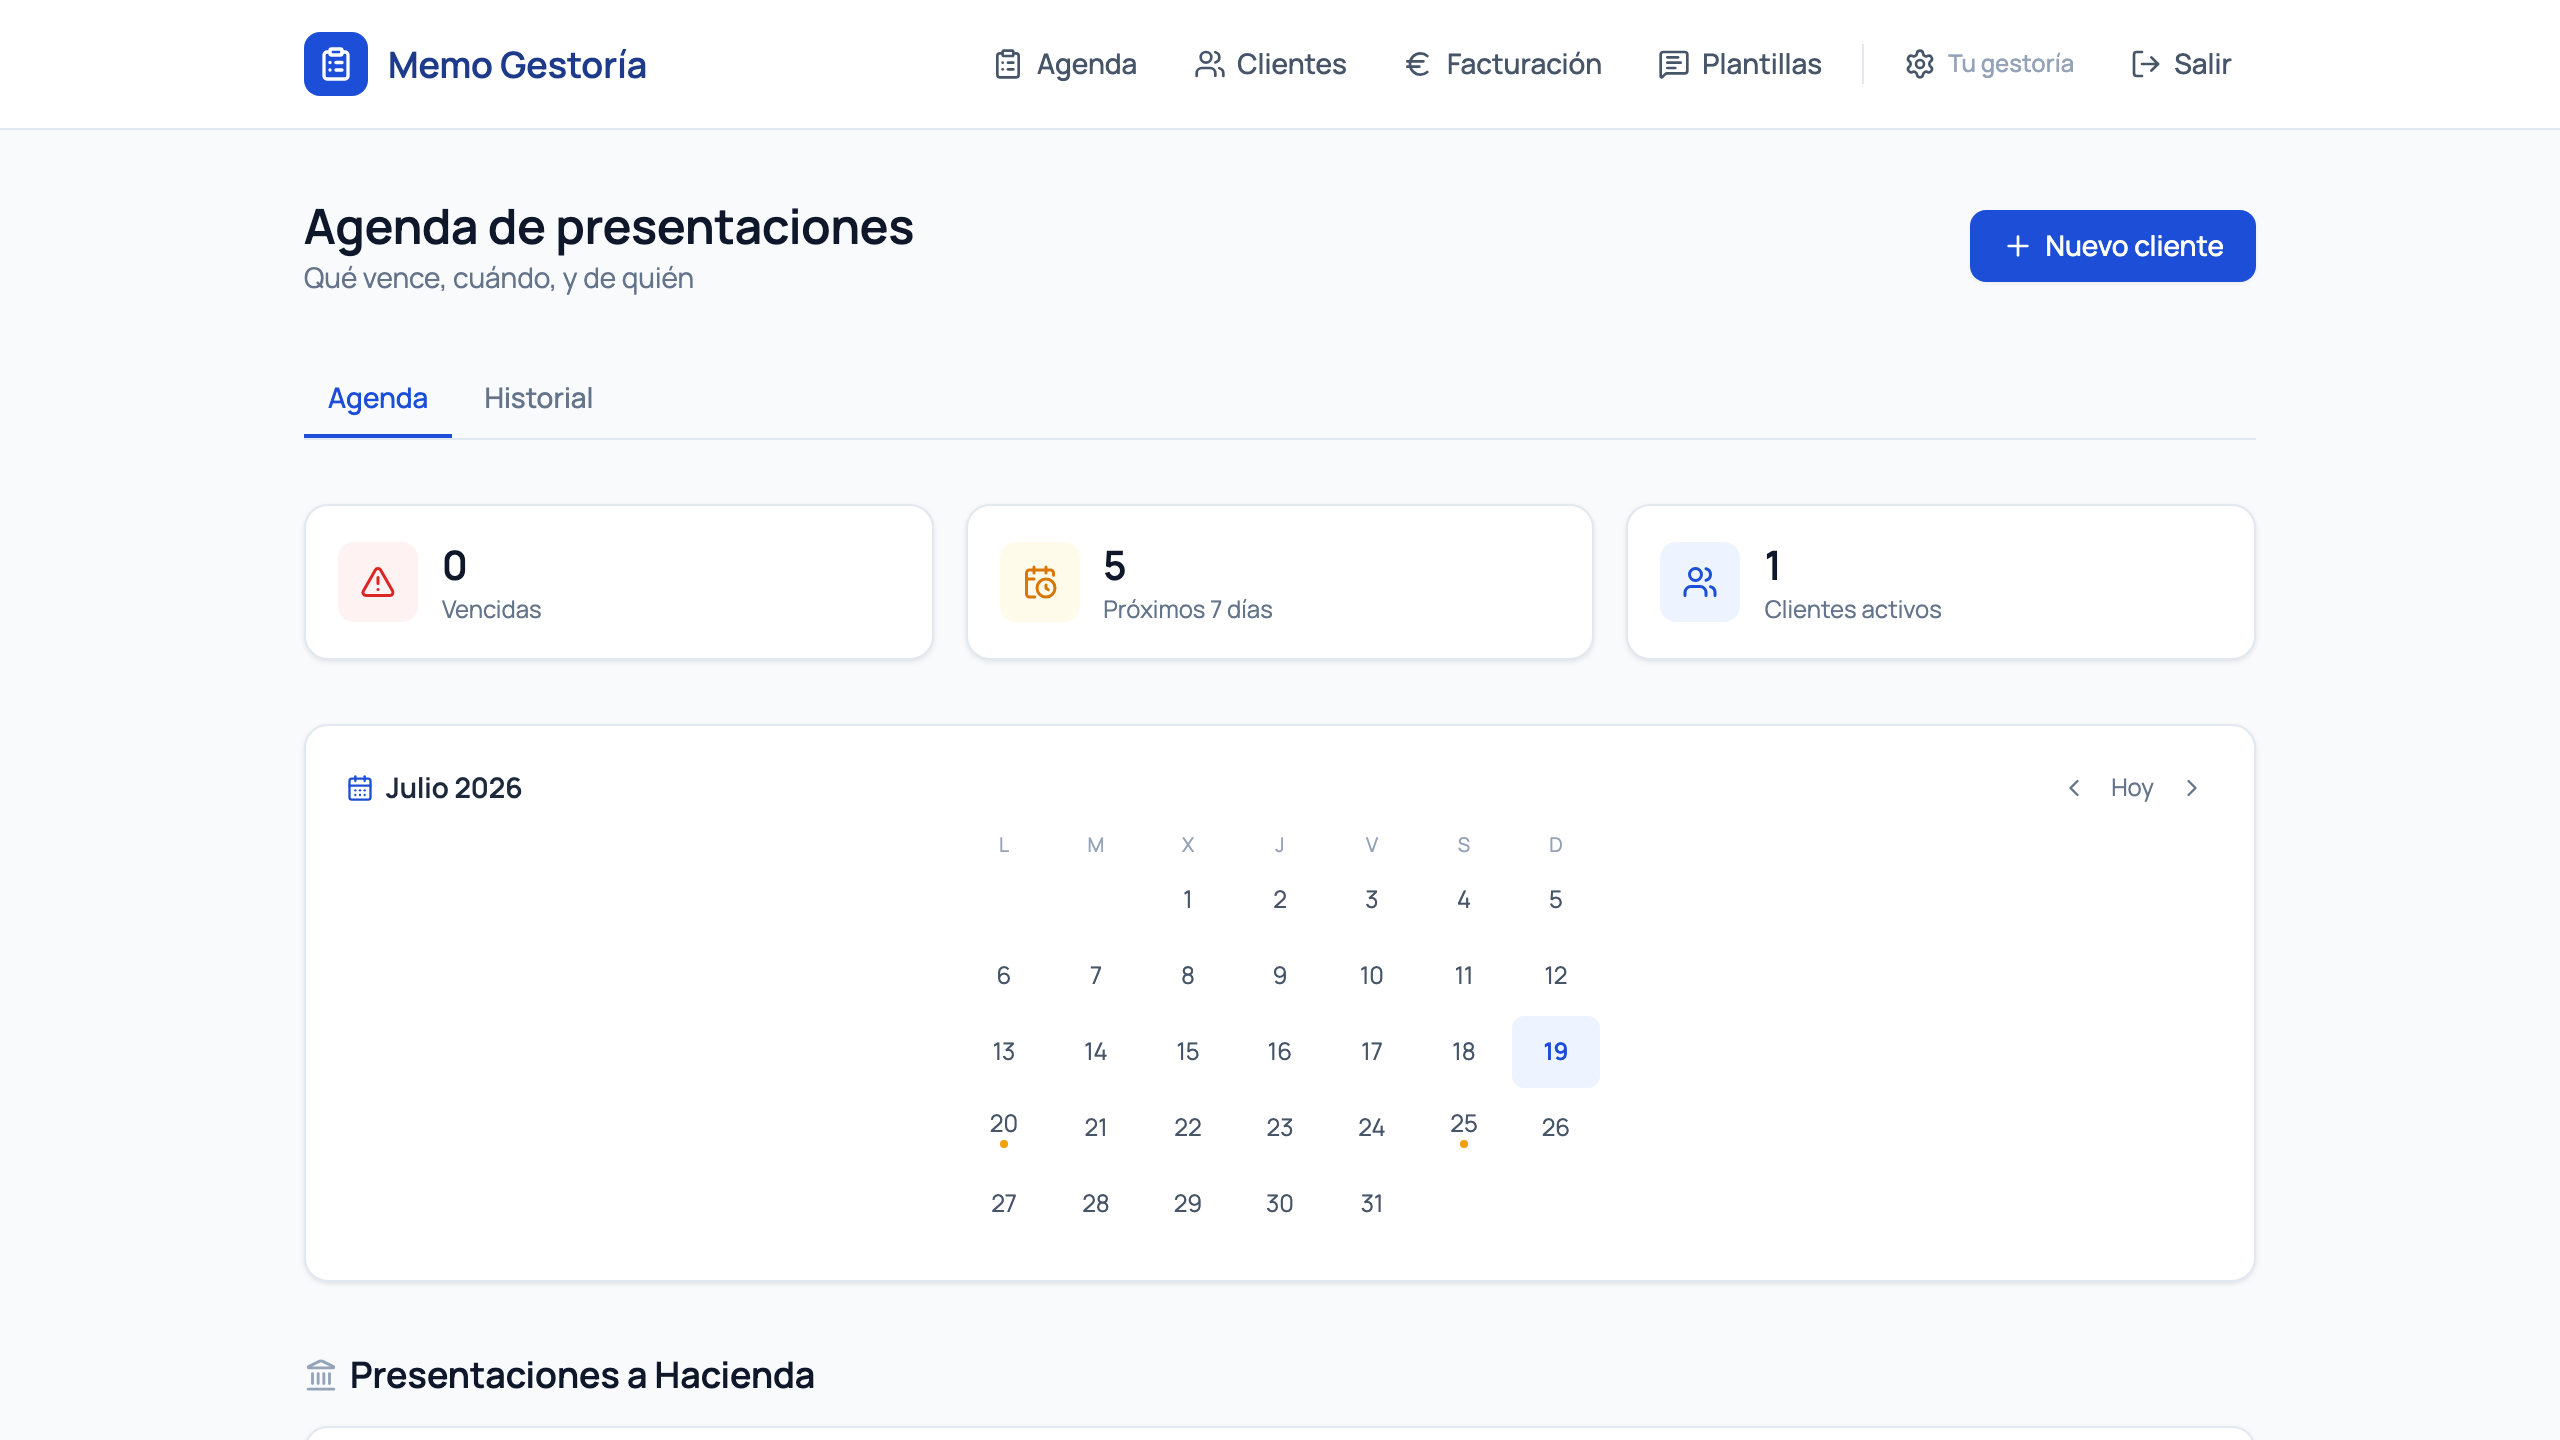This screenshot has height=1440, width=2560.
Task: Pick day 10 in the calendar
Action: 1372,976
